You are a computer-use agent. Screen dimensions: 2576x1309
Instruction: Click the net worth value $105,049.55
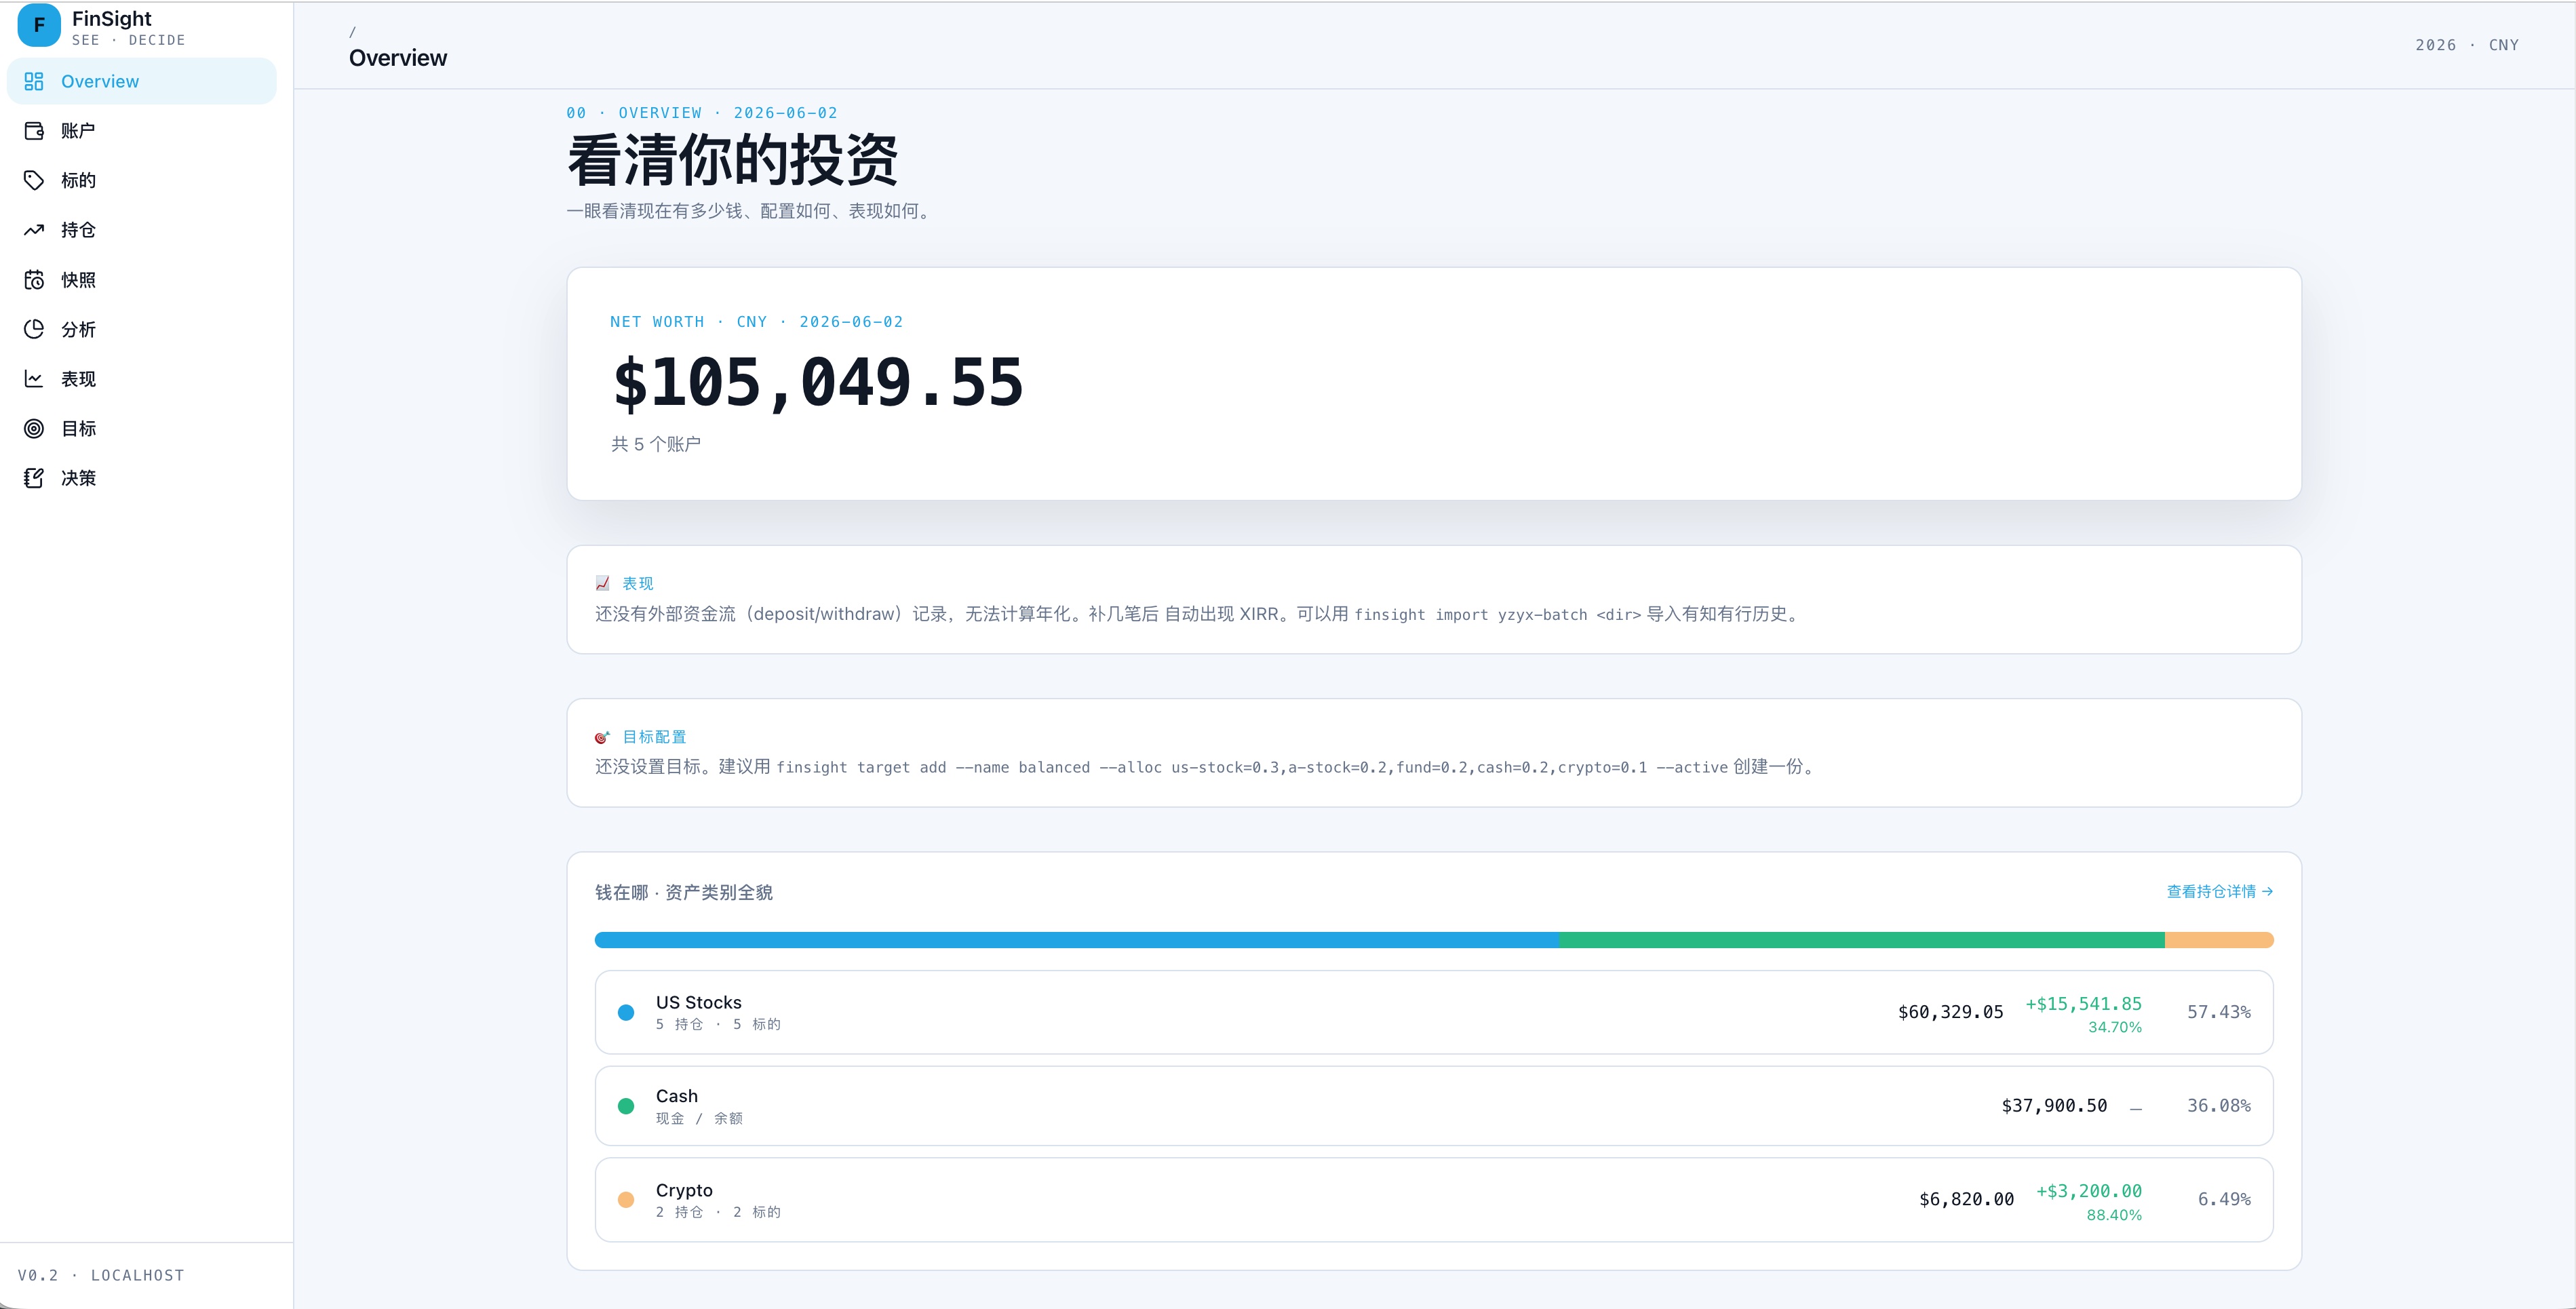pos(818,382)
